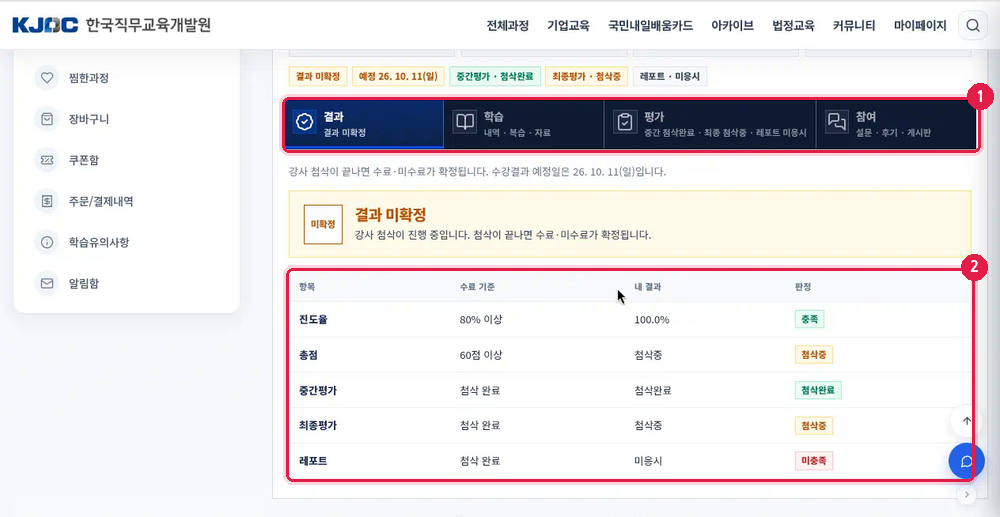Click the receipt icon beside 주문/결제내역

pos(47,201)
